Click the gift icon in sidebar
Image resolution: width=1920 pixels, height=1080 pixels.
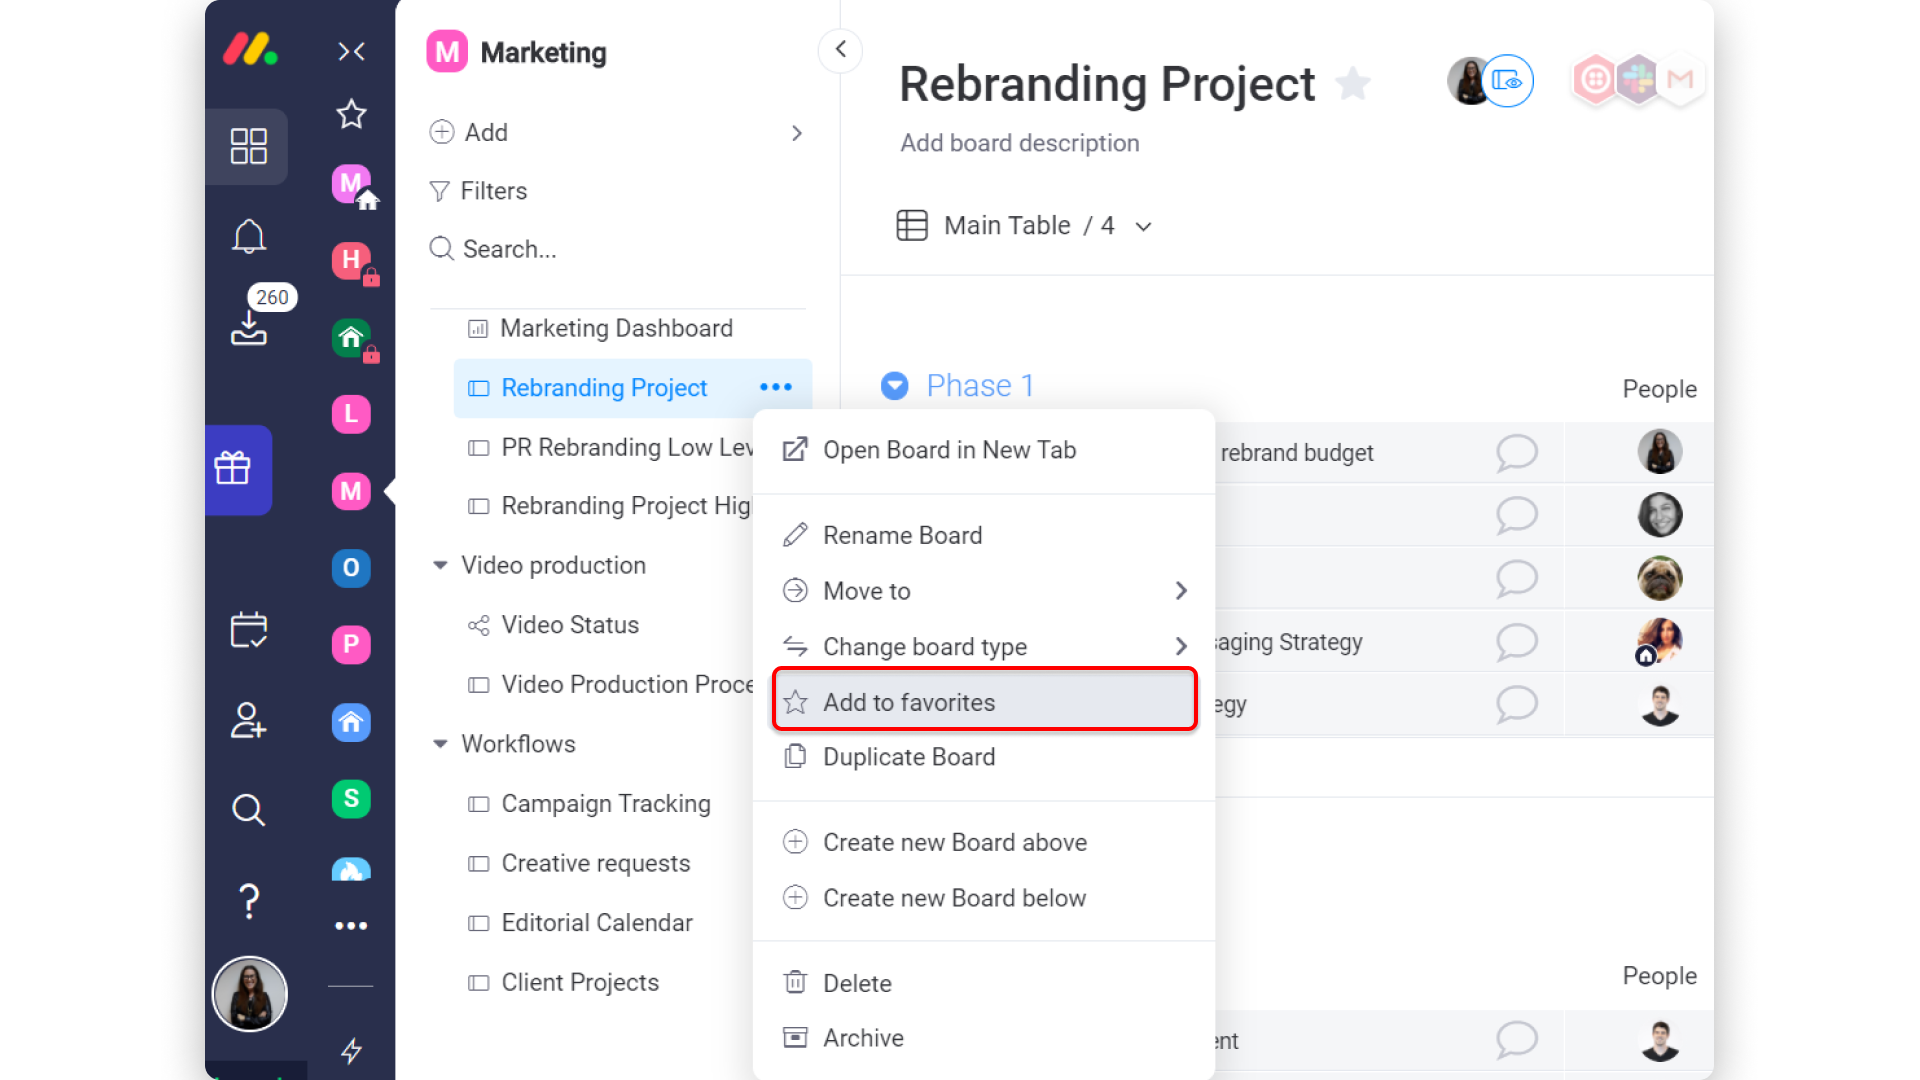[x=234, y=468]
